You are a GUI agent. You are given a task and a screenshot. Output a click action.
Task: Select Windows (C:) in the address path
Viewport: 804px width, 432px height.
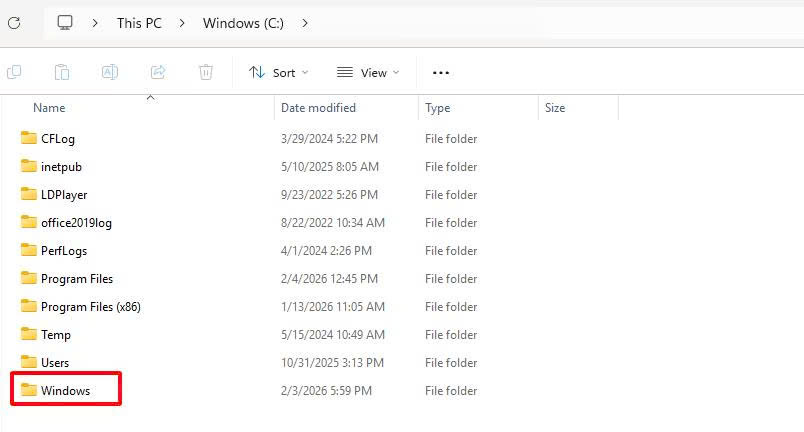(x=243, y=23)
